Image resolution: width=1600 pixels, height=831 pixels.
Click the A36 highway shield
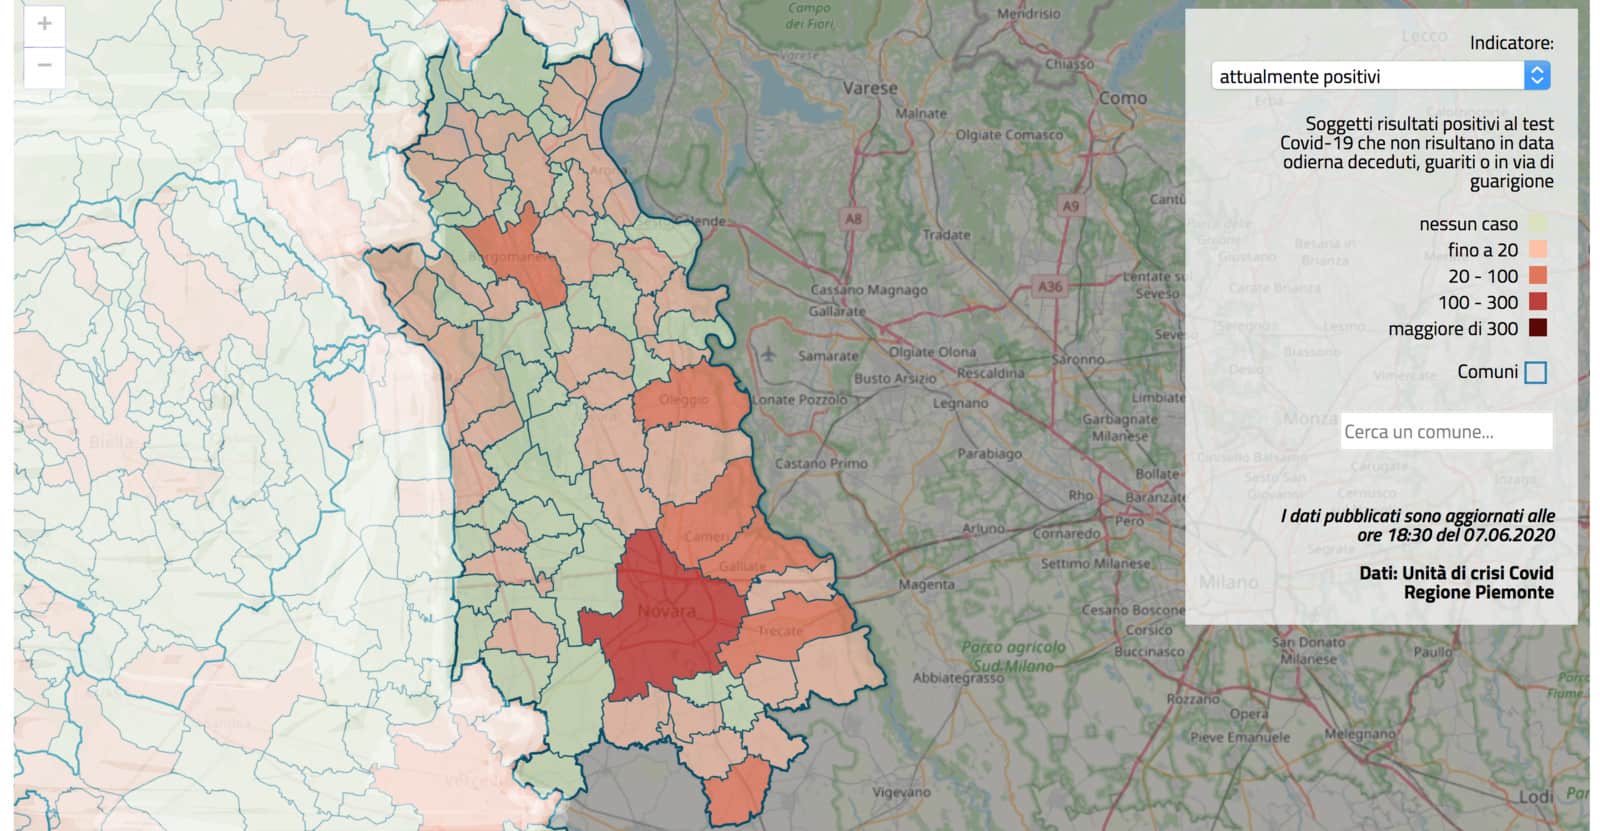click(x=1049, y=286)
